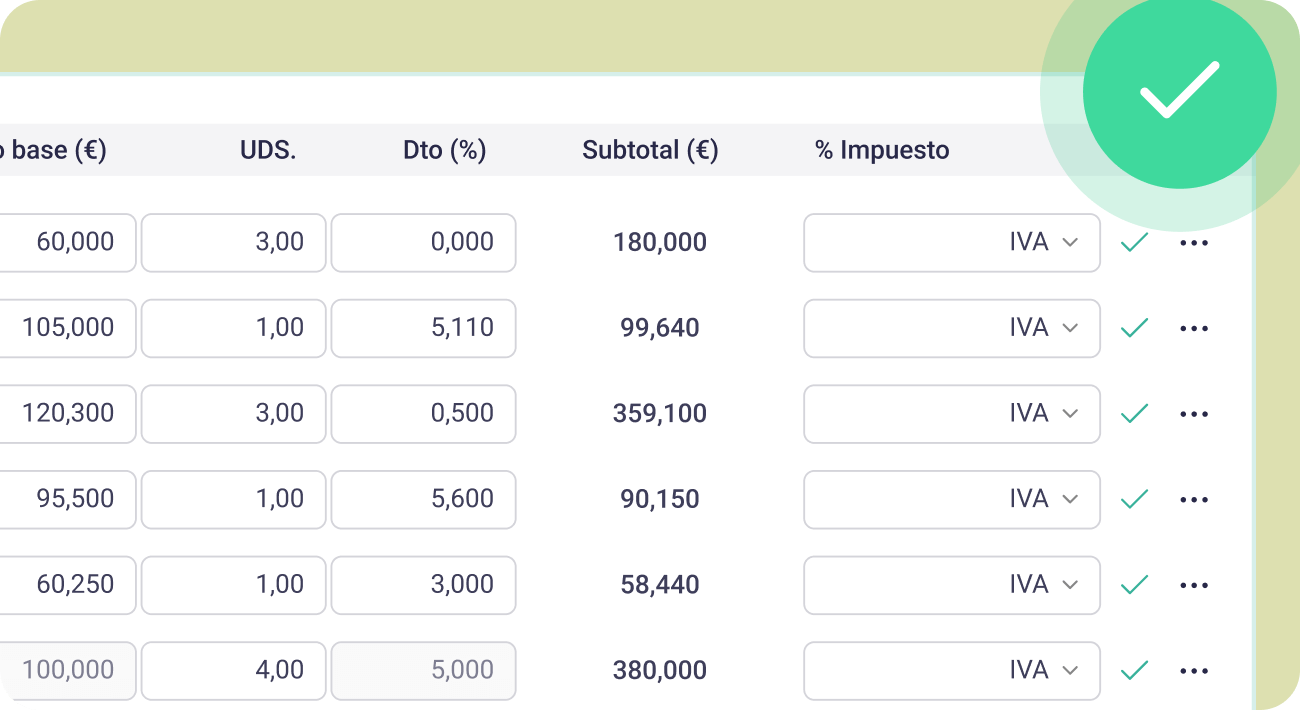Open the ellipsis options menu on the 359,100 row

point(1194,414)
